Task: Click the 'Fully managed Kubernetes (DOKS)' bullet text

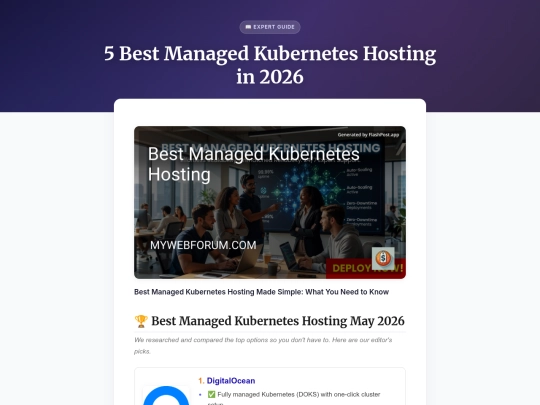Action: (x=294, y=399)
